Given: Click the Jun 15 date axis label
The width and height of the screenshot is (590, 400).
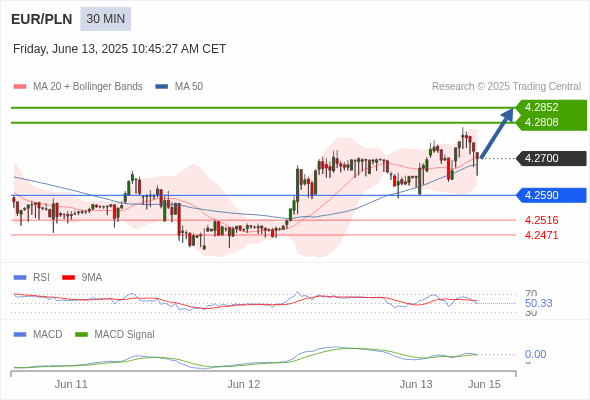Looking at the screenshot, I should click(484, 385).
